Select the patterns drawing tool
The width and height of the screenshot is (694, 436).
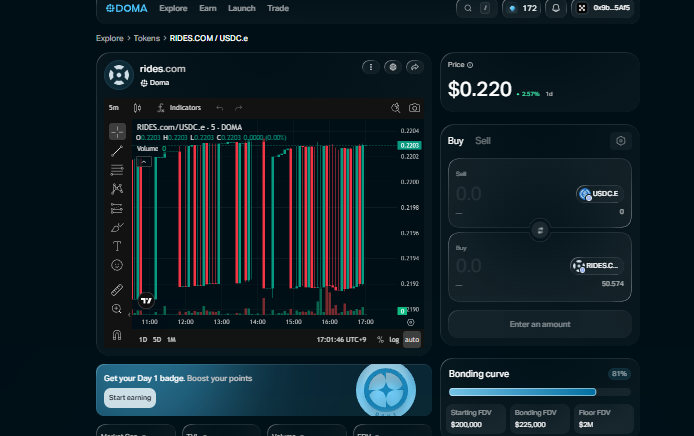point(117,189)
